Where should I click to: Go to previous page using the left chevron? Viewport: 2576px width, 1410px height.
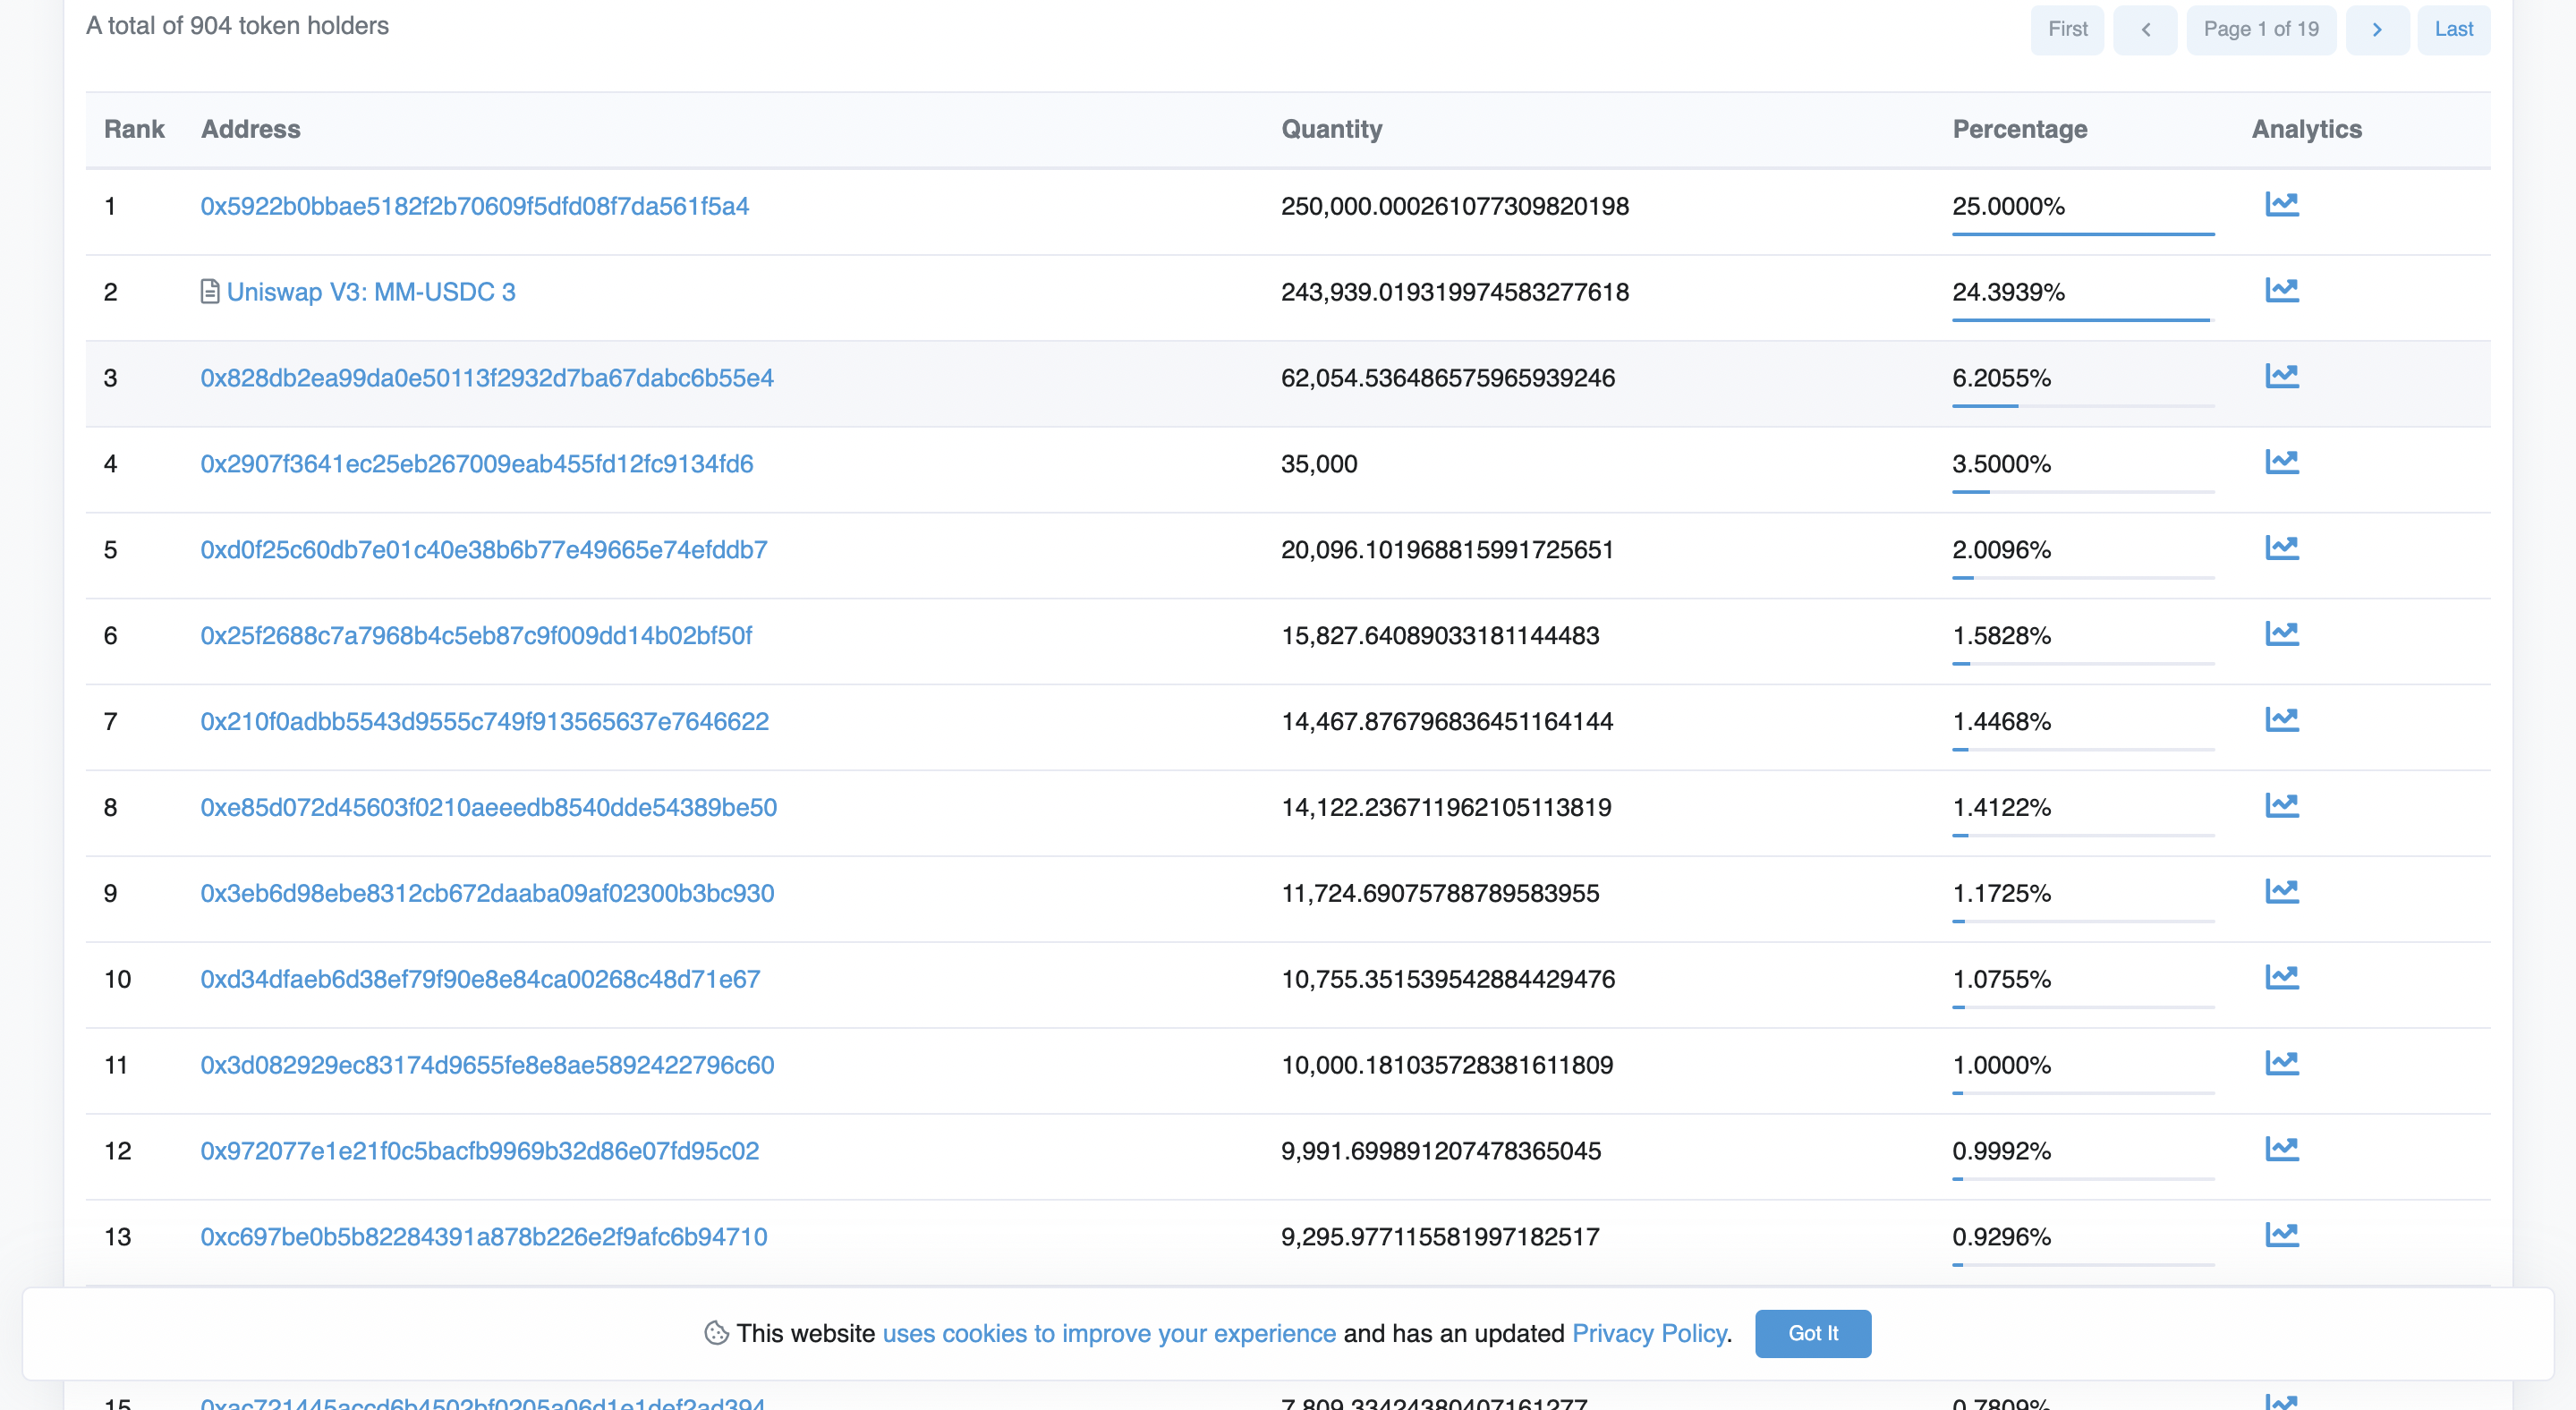click(2146, 29)
